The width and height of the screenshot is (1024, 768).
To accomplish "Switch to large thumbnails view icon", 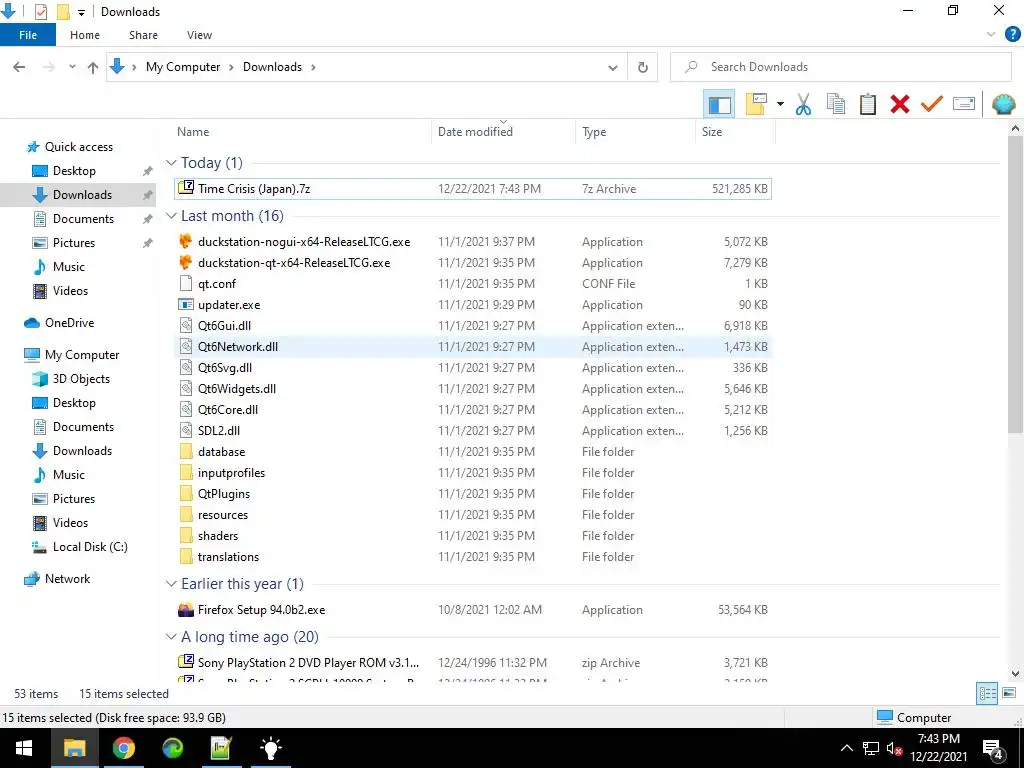I will pos(1009,694).
